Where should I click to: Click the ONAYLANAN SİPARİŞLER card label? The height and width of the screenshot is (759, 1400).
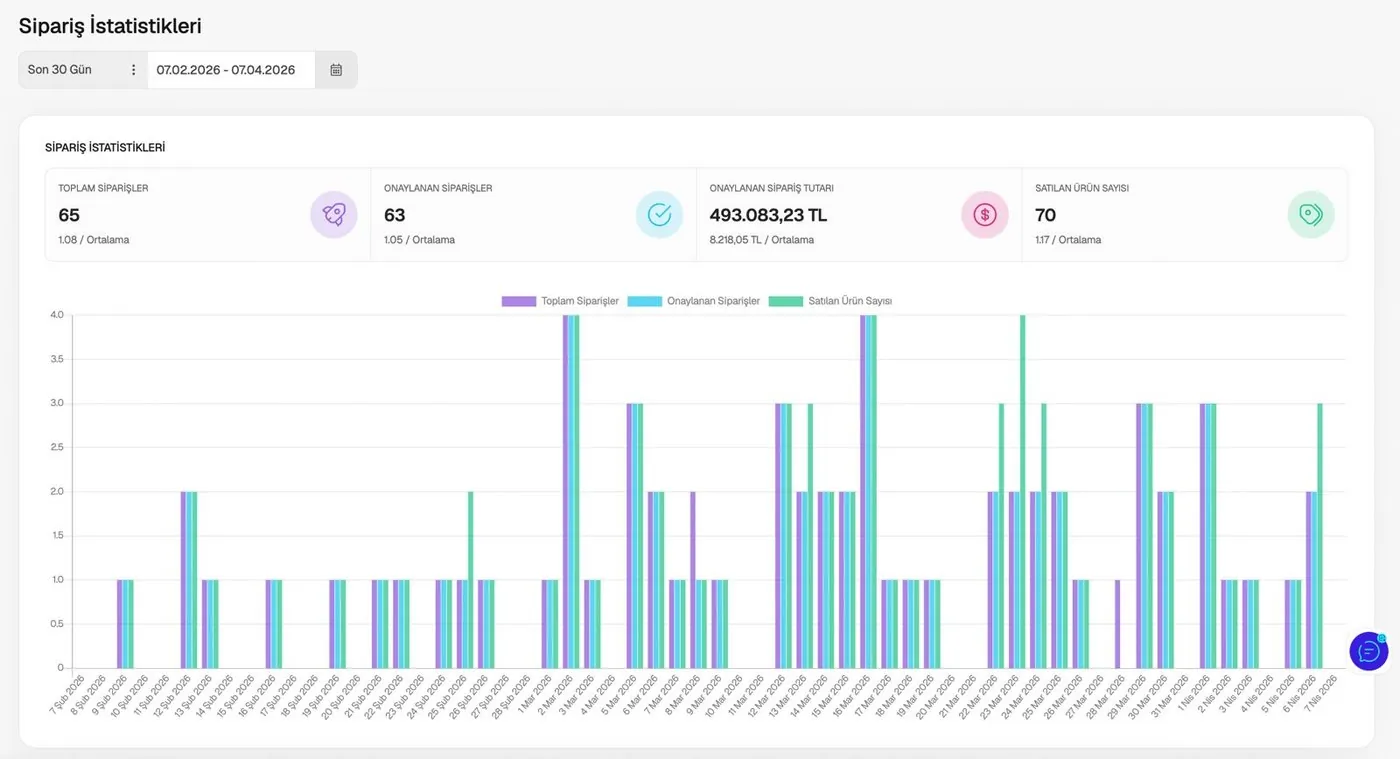[438, 188]
